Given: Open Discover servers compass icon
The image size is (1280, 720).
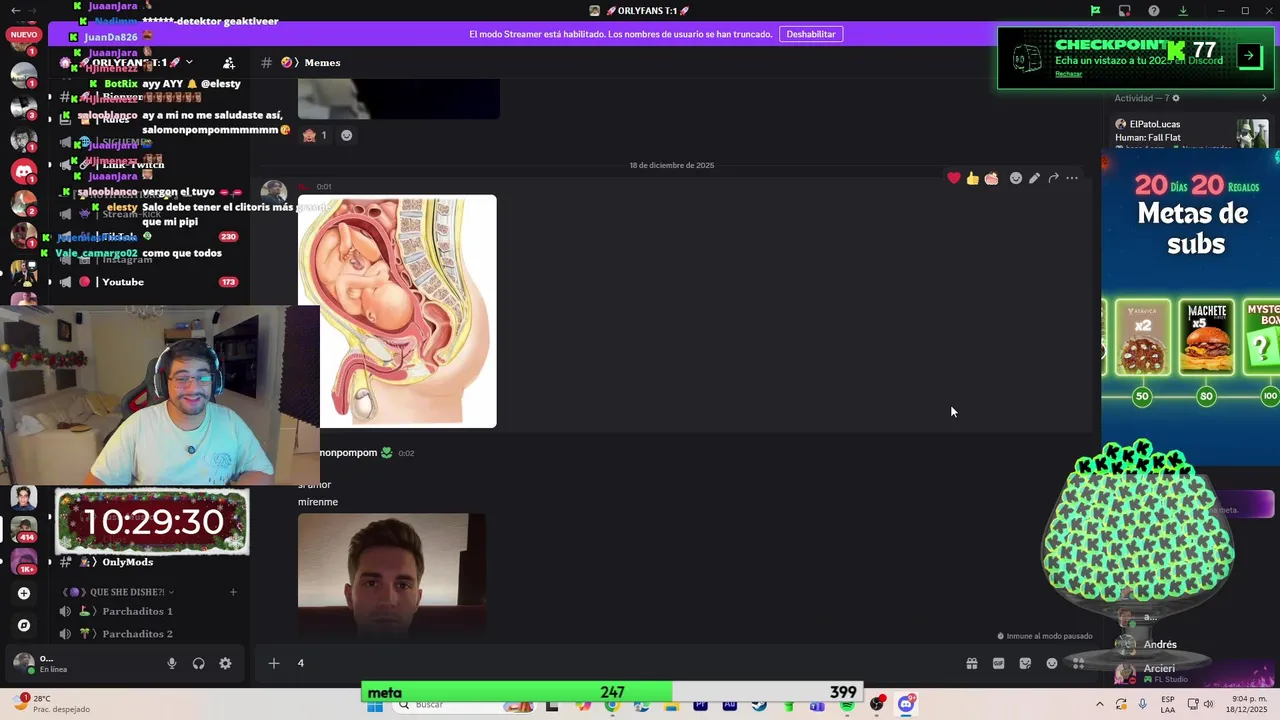Looking at the screenshot, I should point(24,625).
